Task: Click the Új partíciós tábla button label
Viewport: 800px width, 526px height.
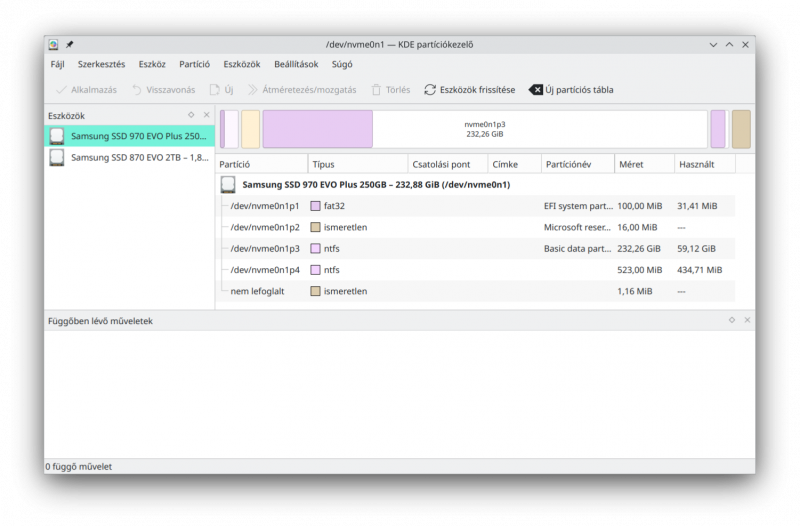Action: pyautogui.click(x=579, y=90)
